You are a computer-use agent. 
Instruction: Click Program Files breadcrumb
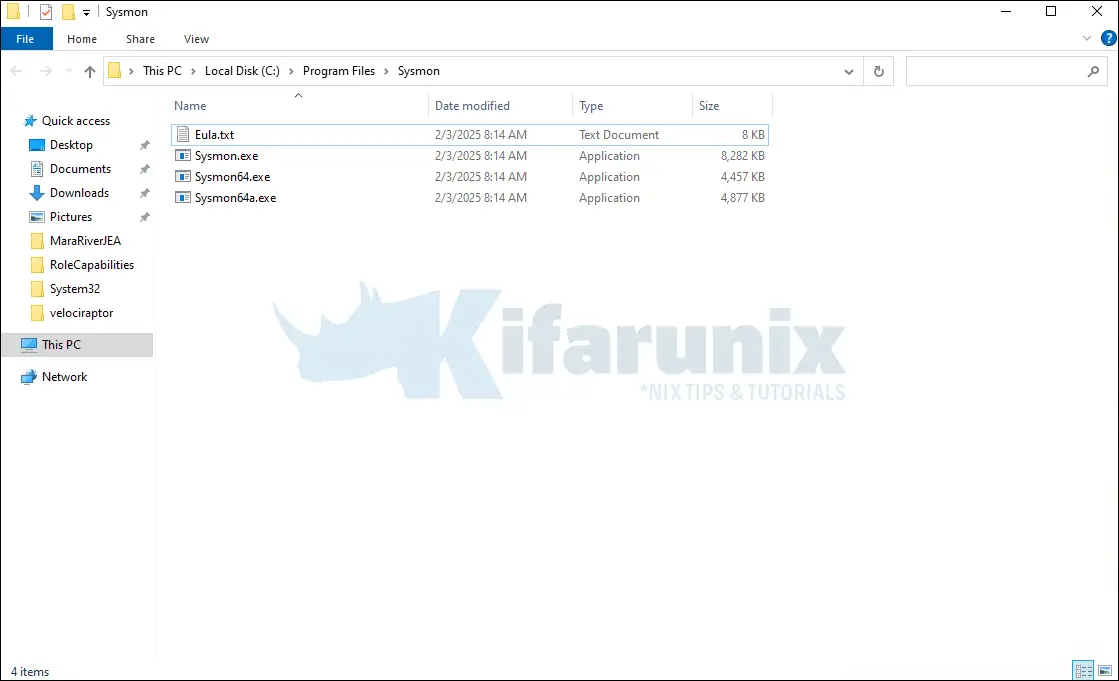point(338,71)
